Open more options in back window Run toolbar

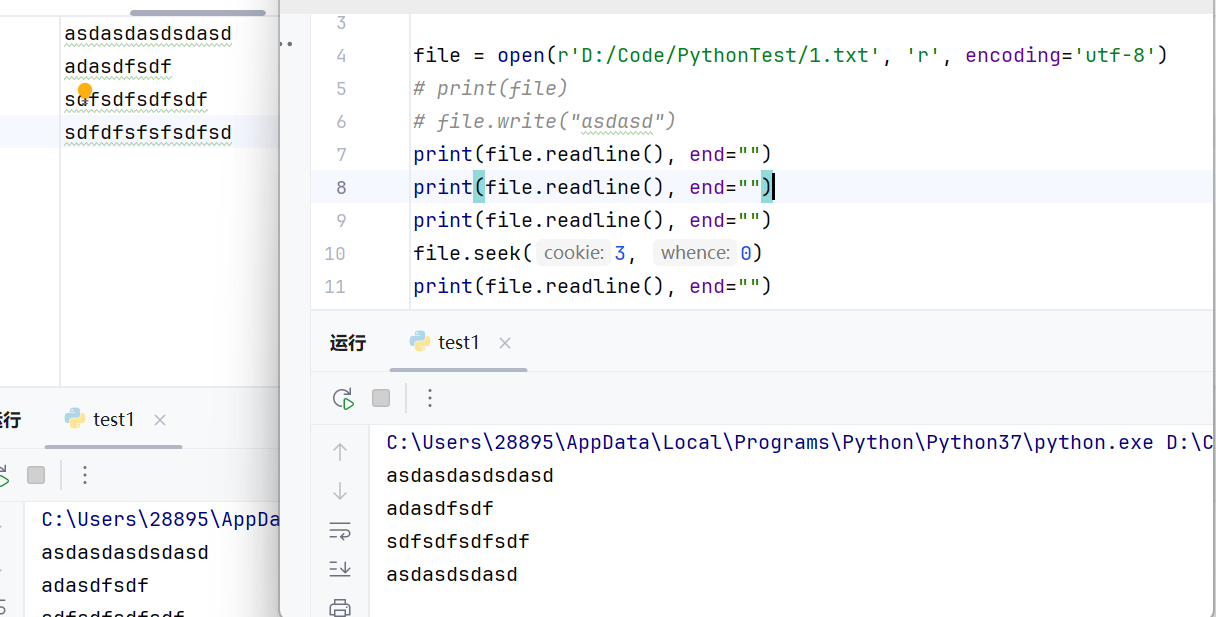coord(85,475)
